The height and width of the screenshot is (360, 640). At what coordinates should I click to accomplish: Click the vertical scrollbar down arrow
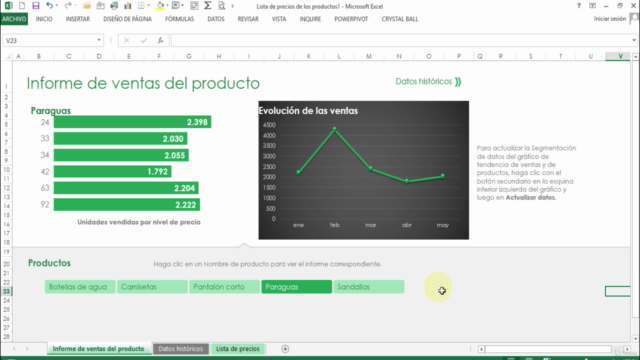point(635,338)
